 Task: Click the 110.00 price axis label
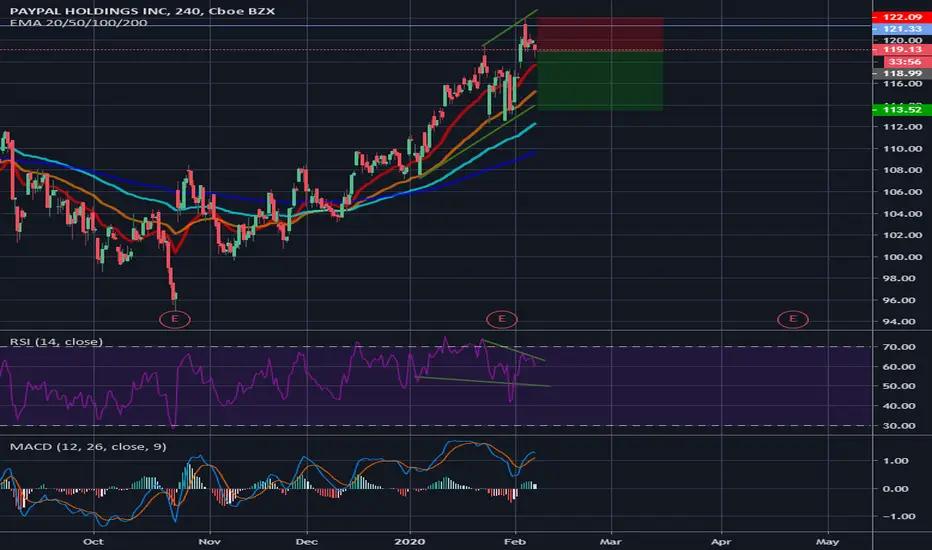tap(902, 149)
